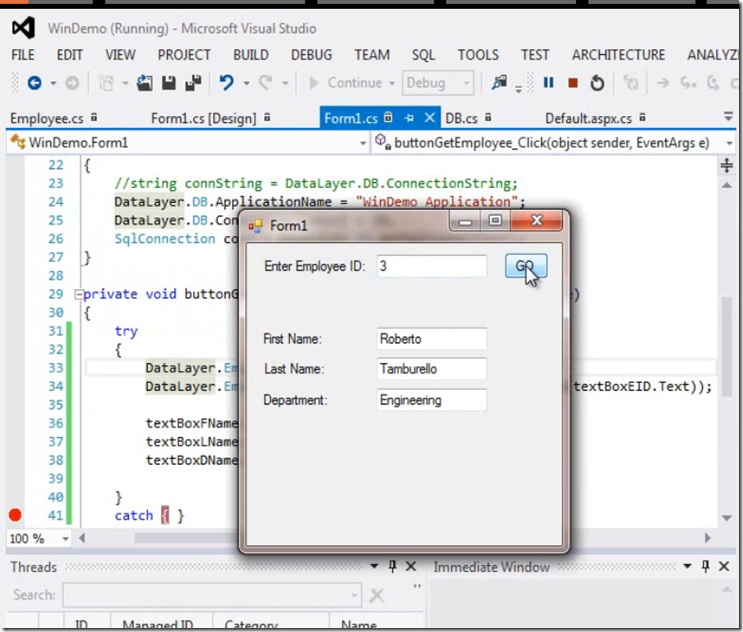Click the Save All icon
This screenshot has width=743, height=632.
193,83
